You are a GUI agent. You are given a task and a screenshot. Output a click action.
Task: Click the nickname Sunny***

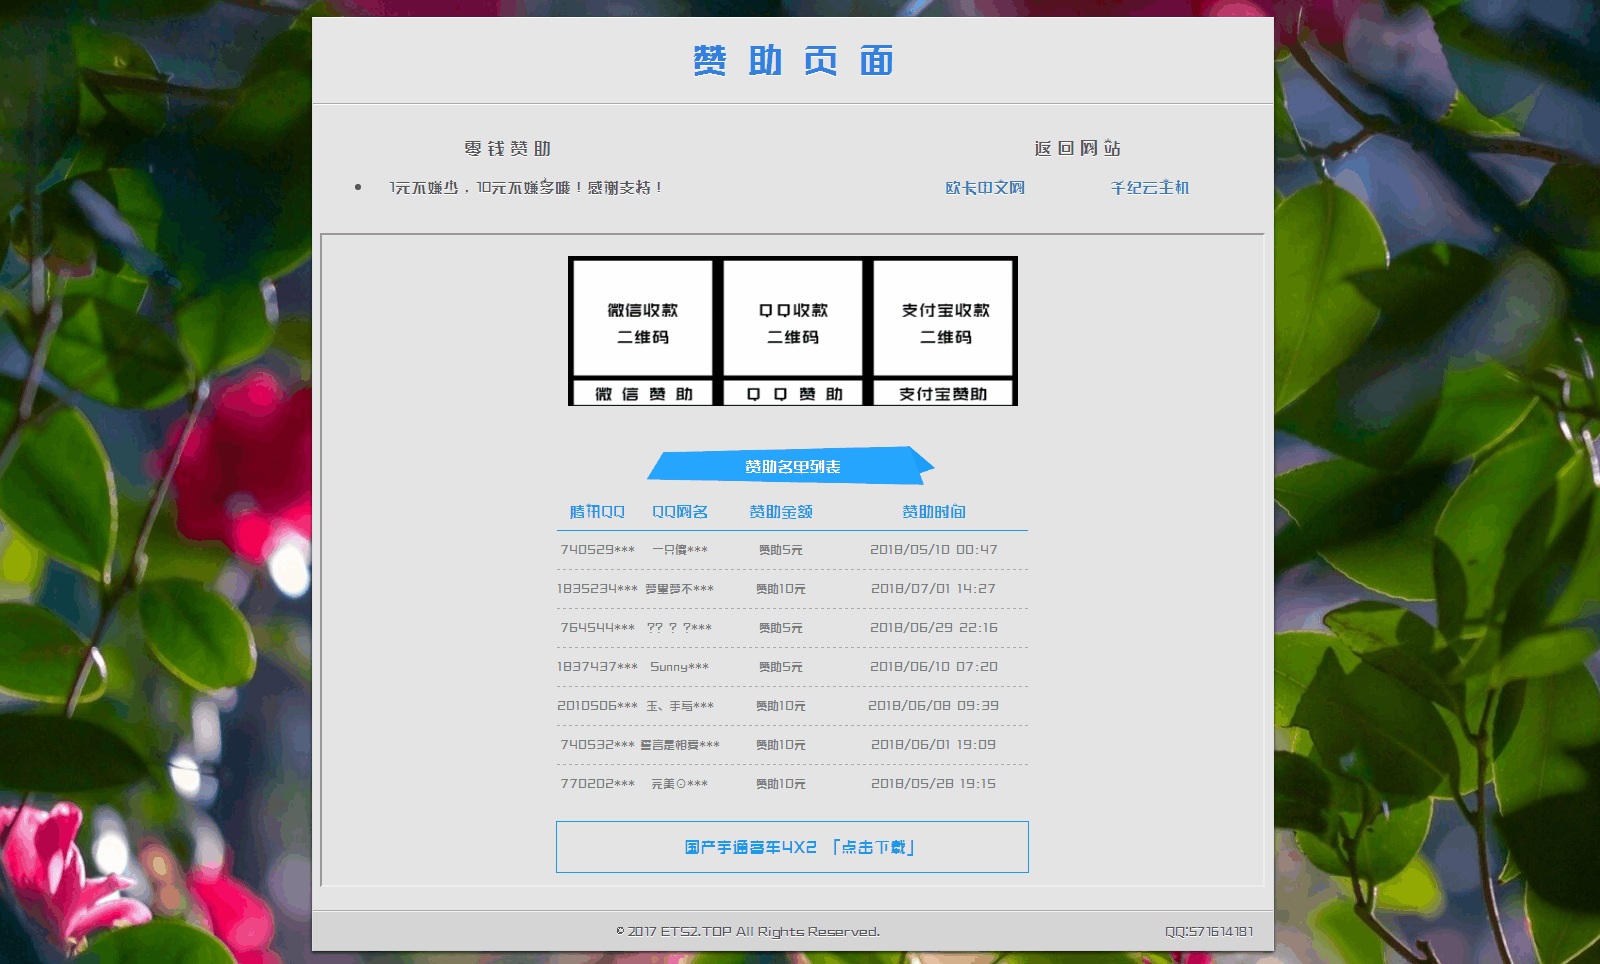679,666
